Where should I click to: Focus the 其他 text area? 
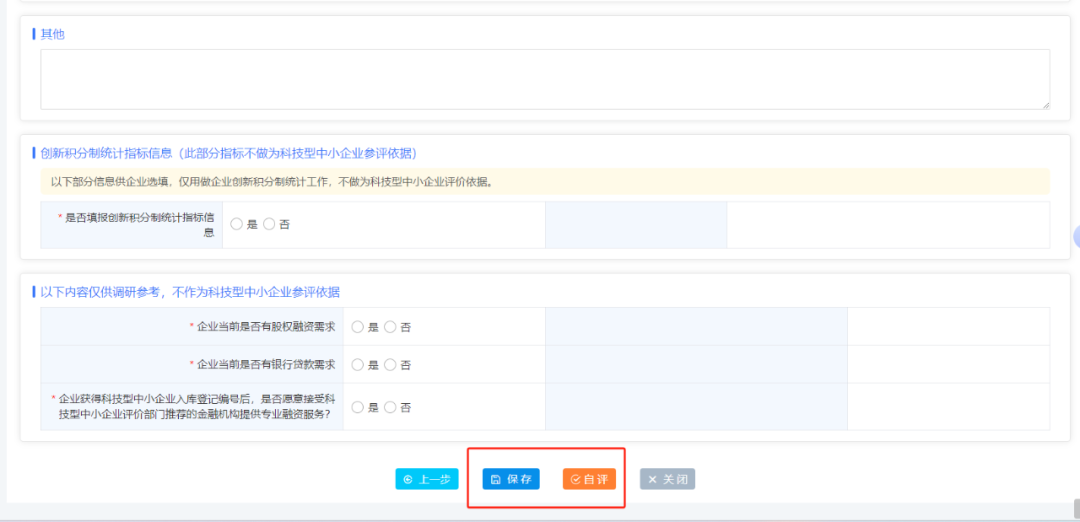(544, 79)
